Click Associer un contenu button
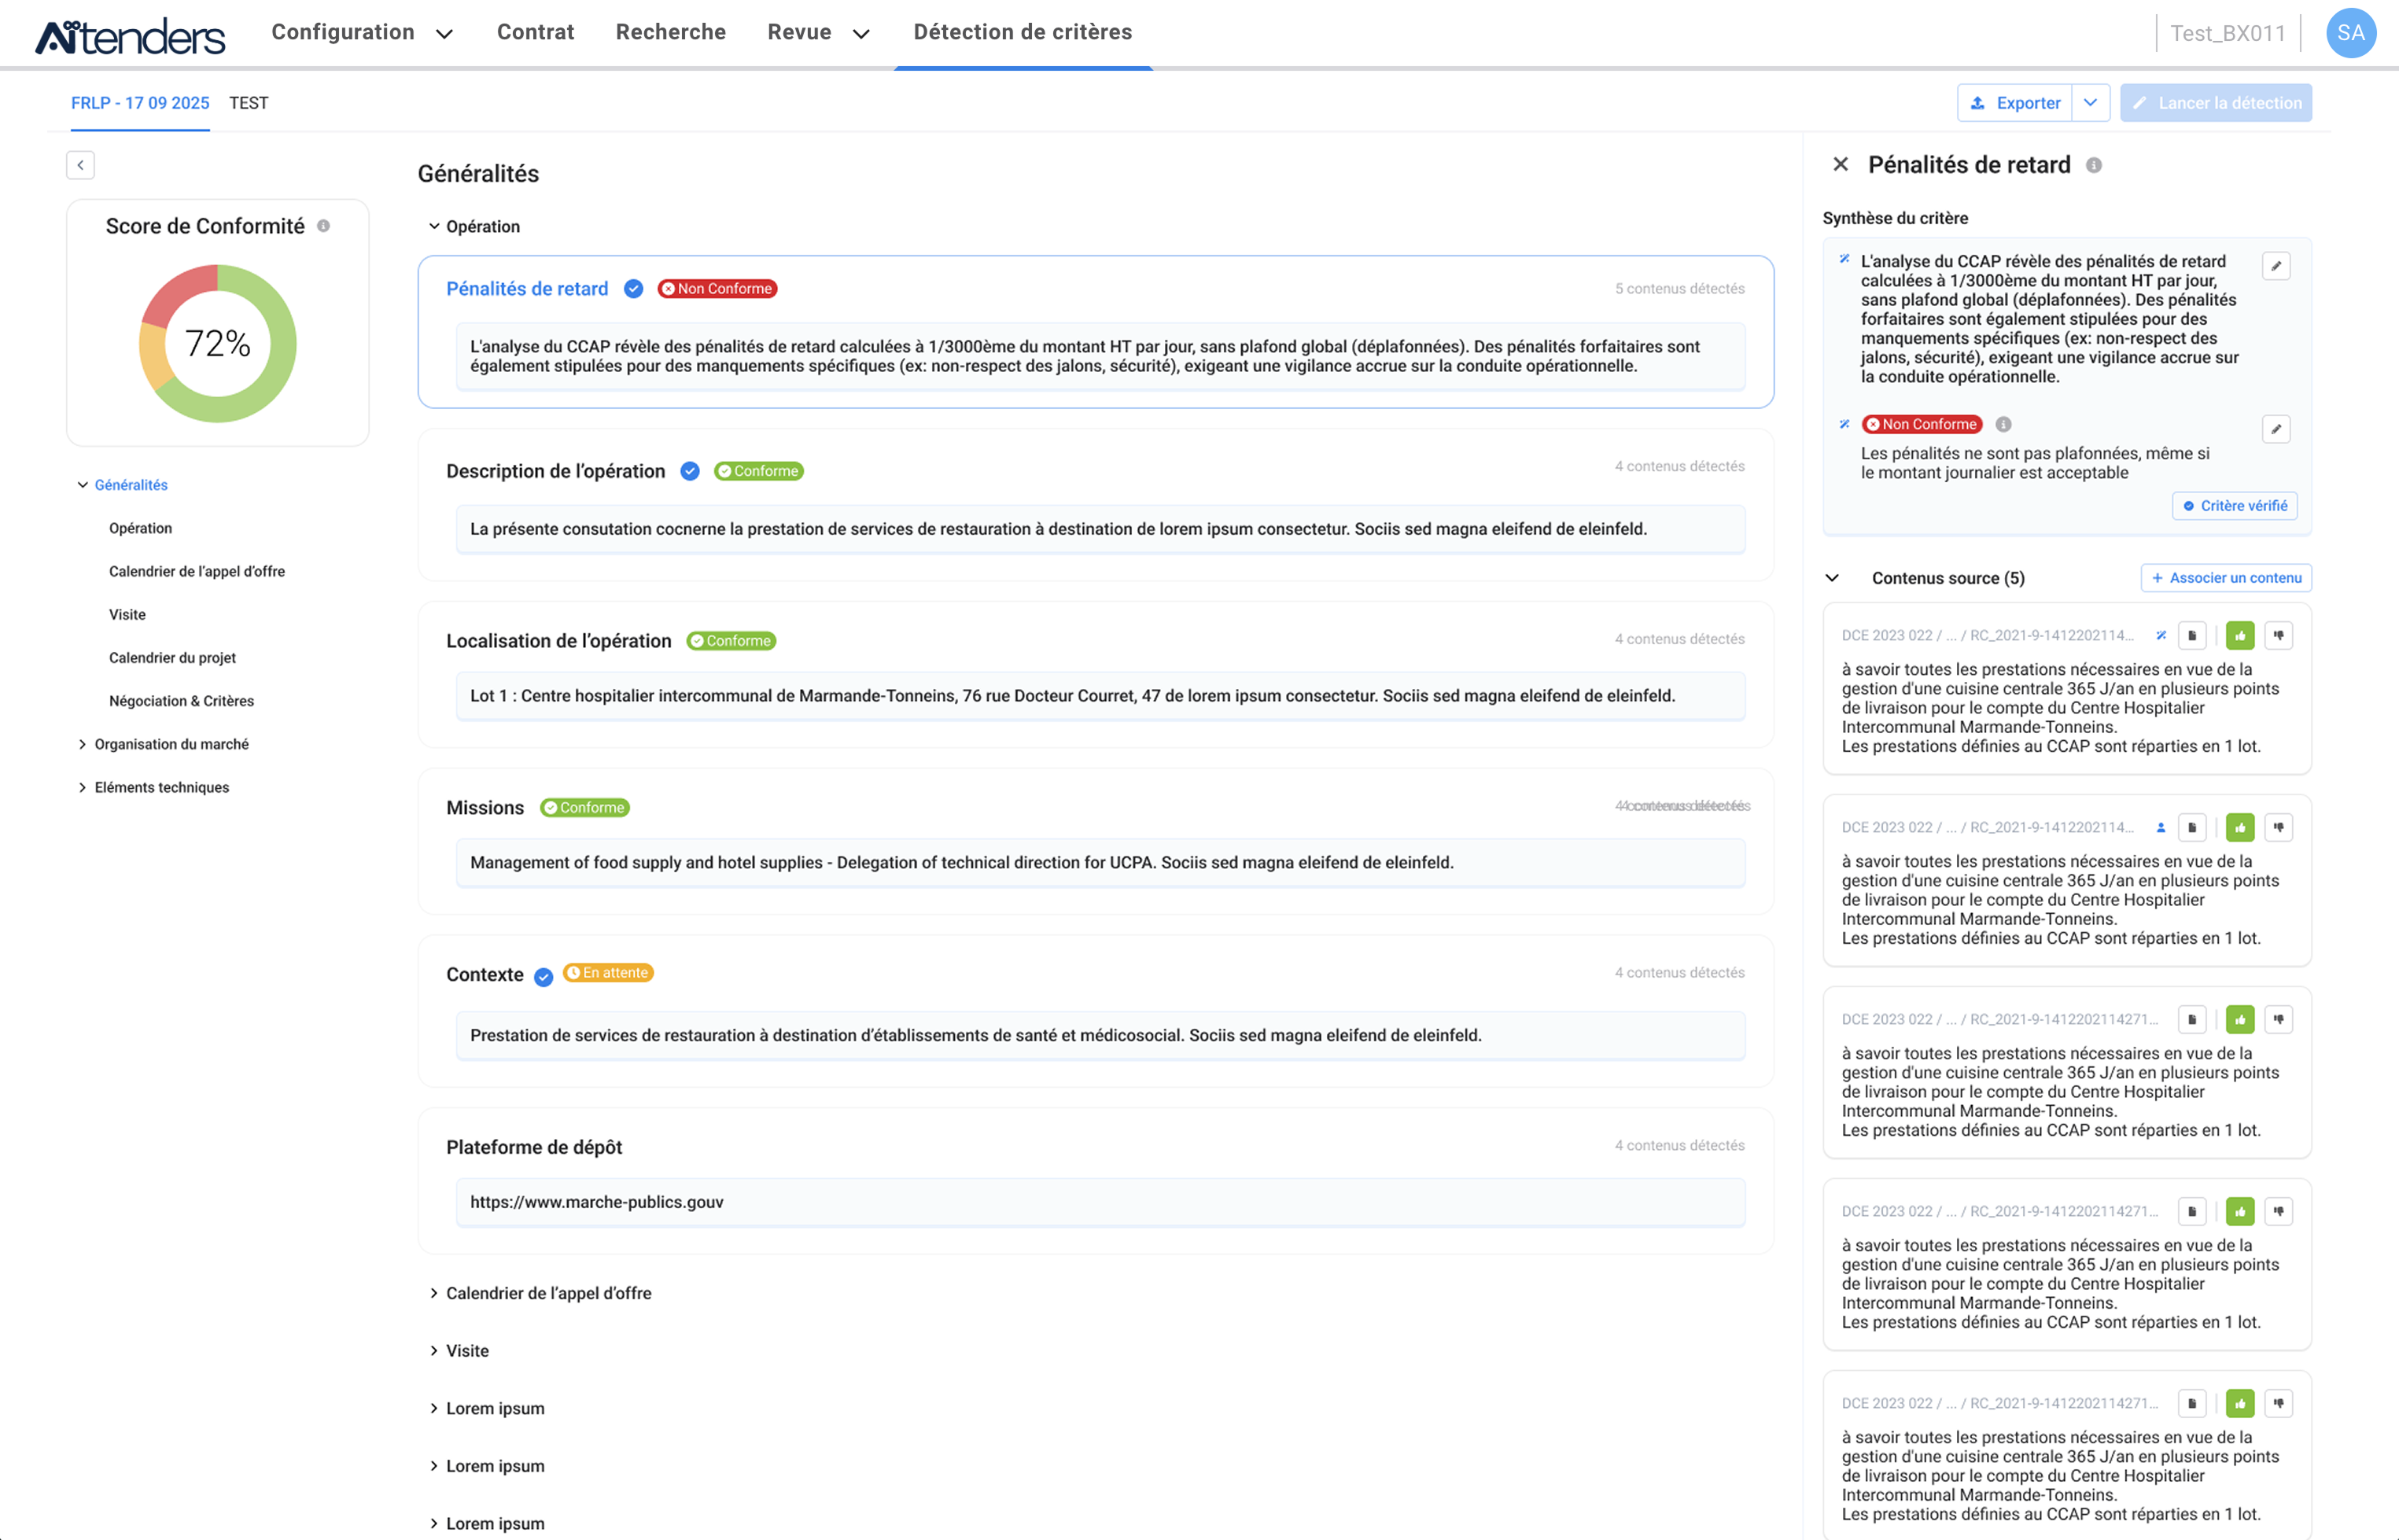 (2226, 578)
